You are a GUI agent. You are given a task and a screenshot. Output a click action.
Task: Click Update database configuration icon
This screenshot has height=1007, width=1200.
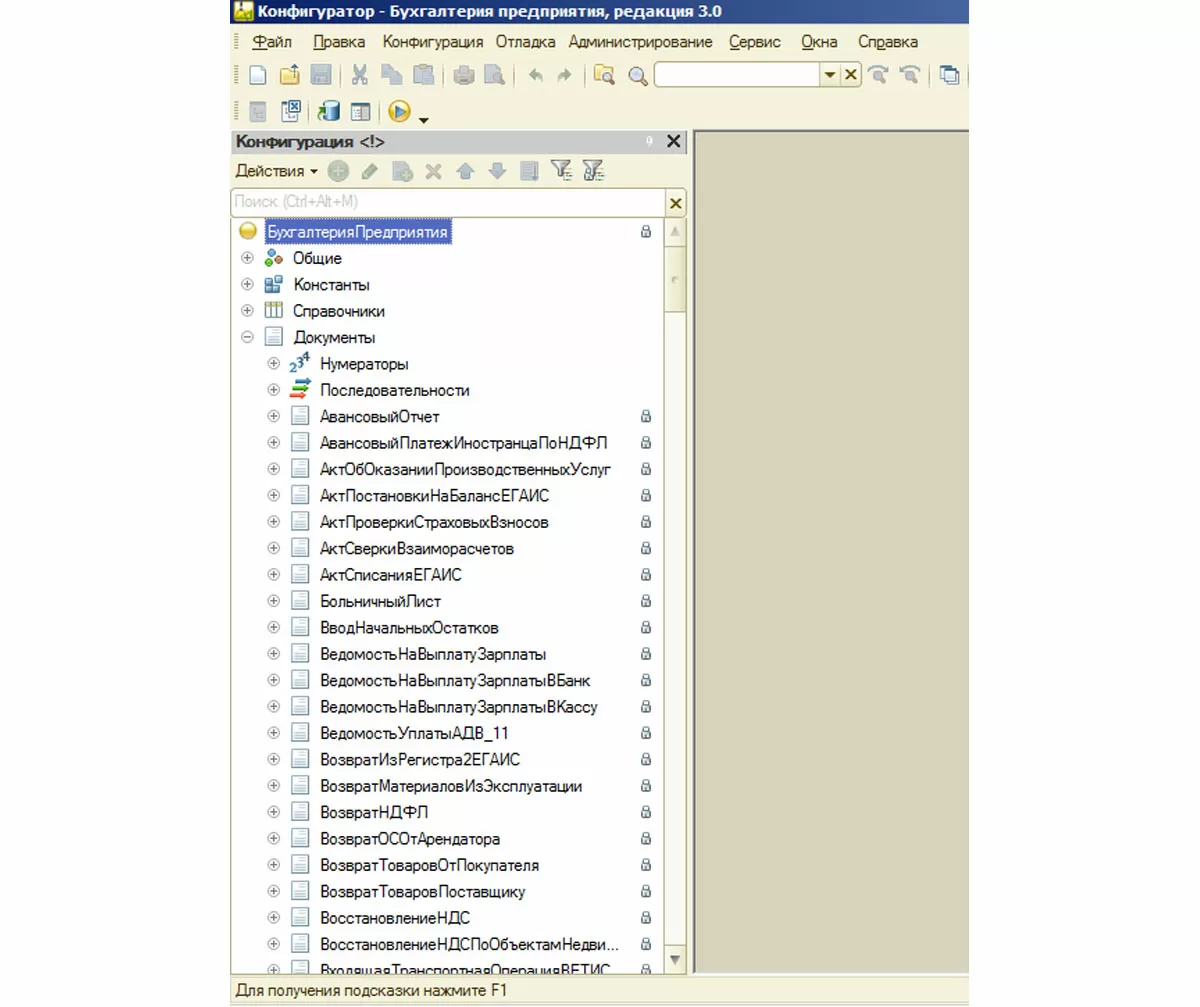click(328, 112)
